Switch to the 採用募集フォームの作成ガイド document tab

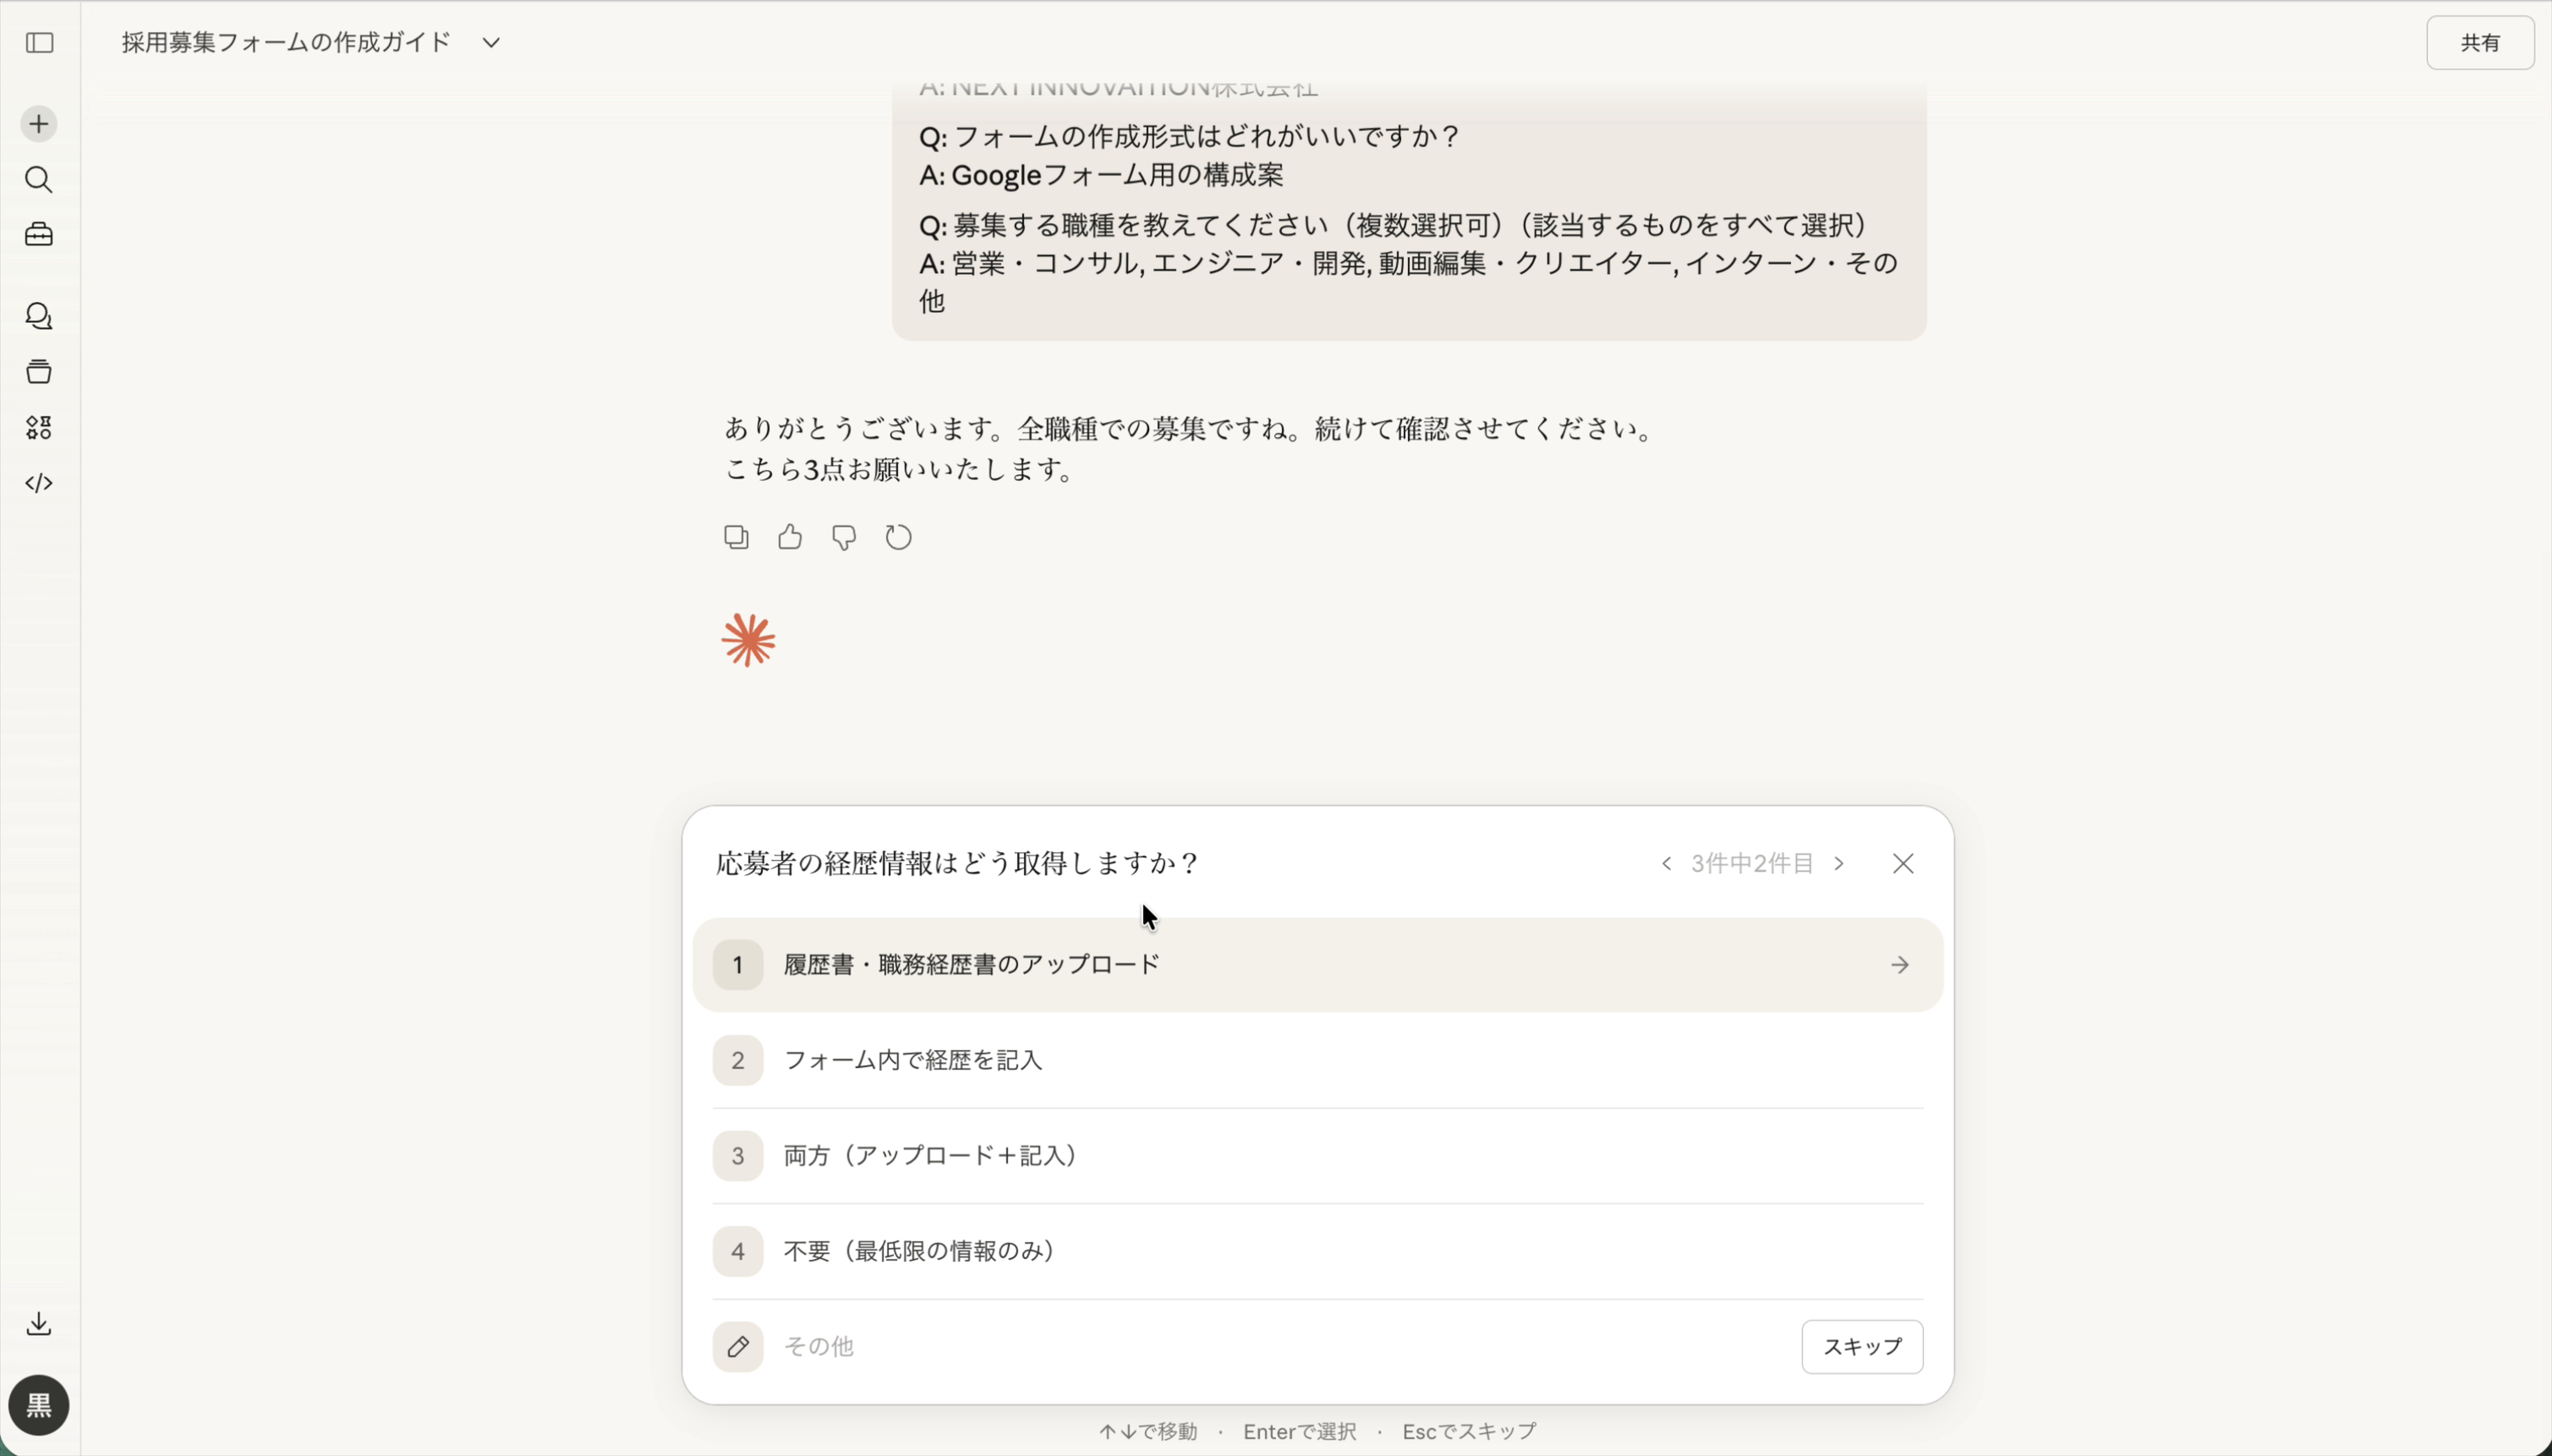coord(285,42)
